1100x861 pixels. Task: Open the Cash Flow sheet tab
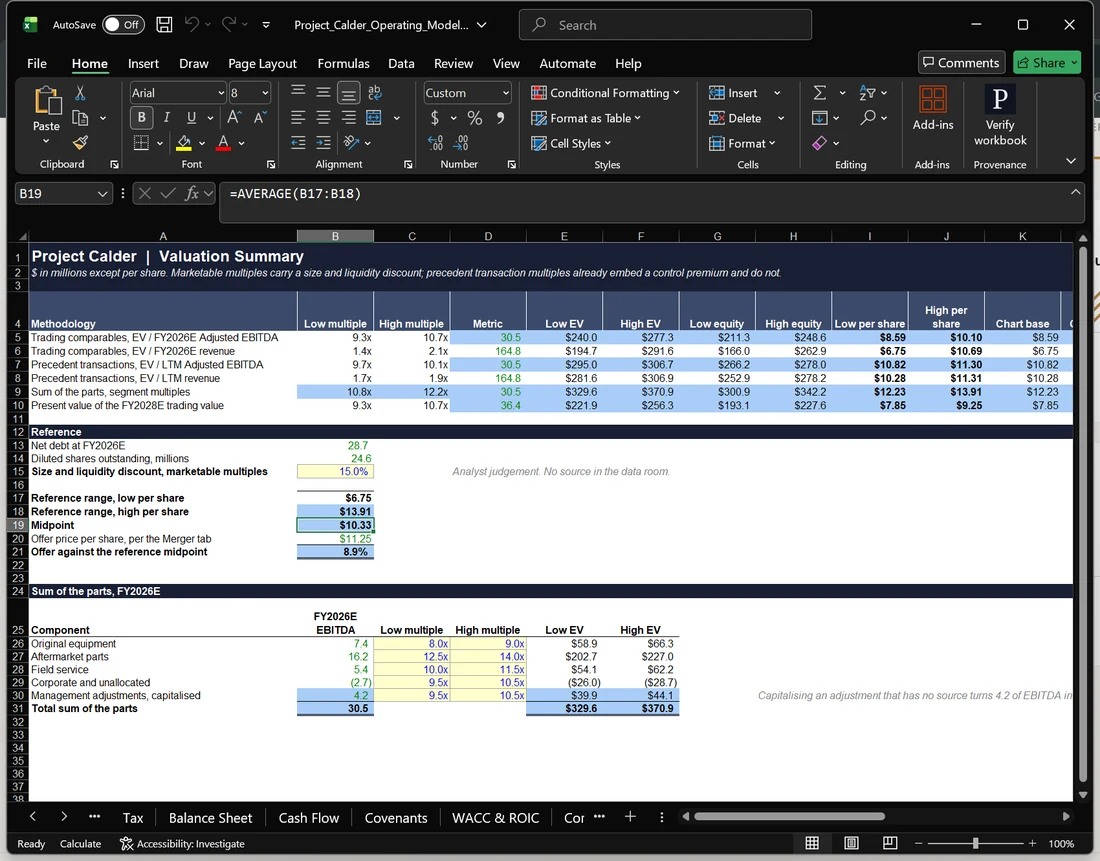[x=309, y=817]
